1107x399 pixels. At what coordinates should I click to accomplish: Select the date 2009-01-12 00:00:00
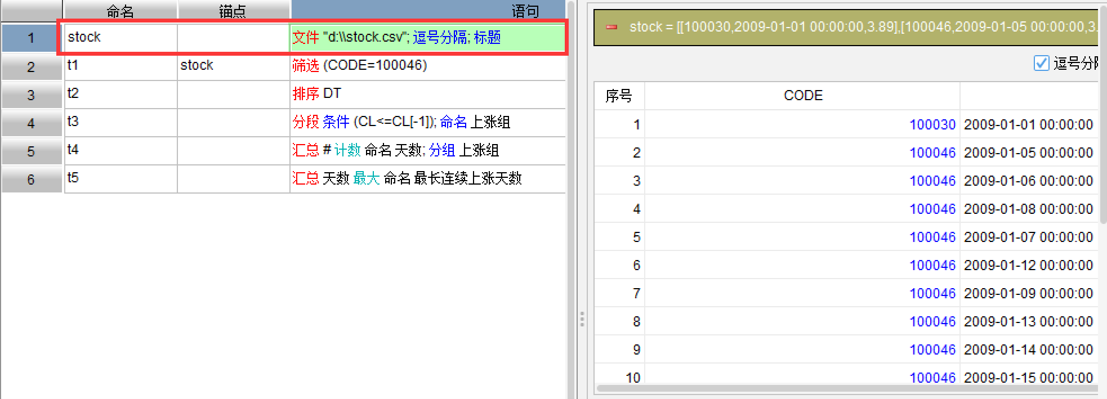click(x=1028, y=265)
